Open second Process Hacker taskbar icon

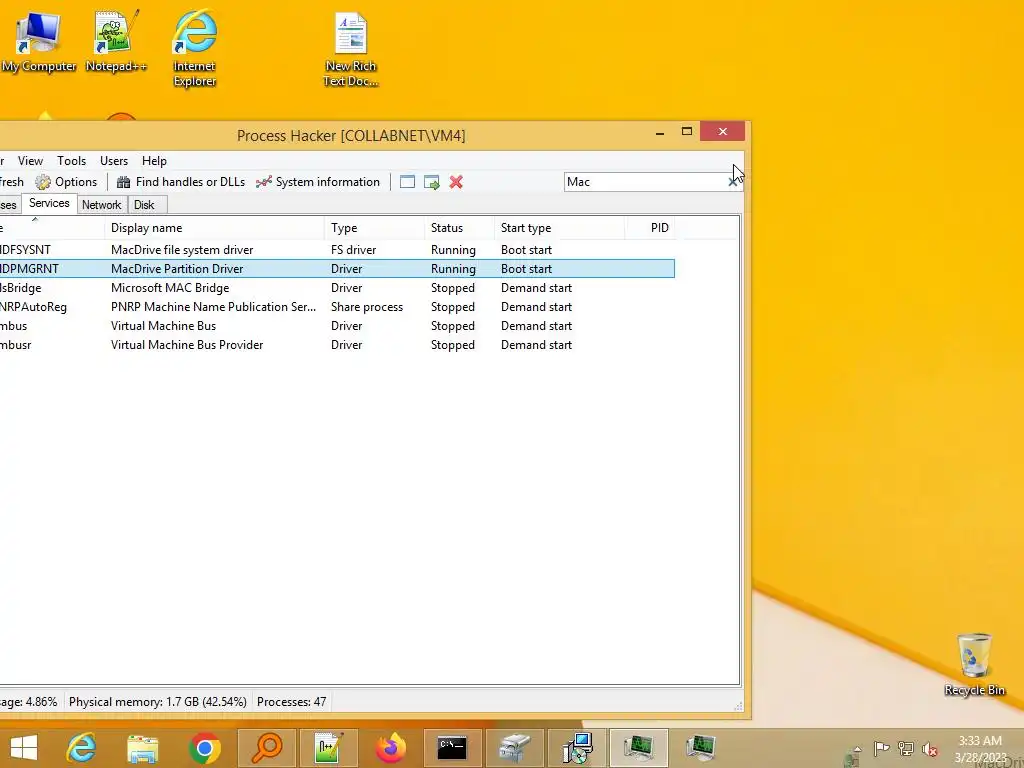(x=700, y=748)
